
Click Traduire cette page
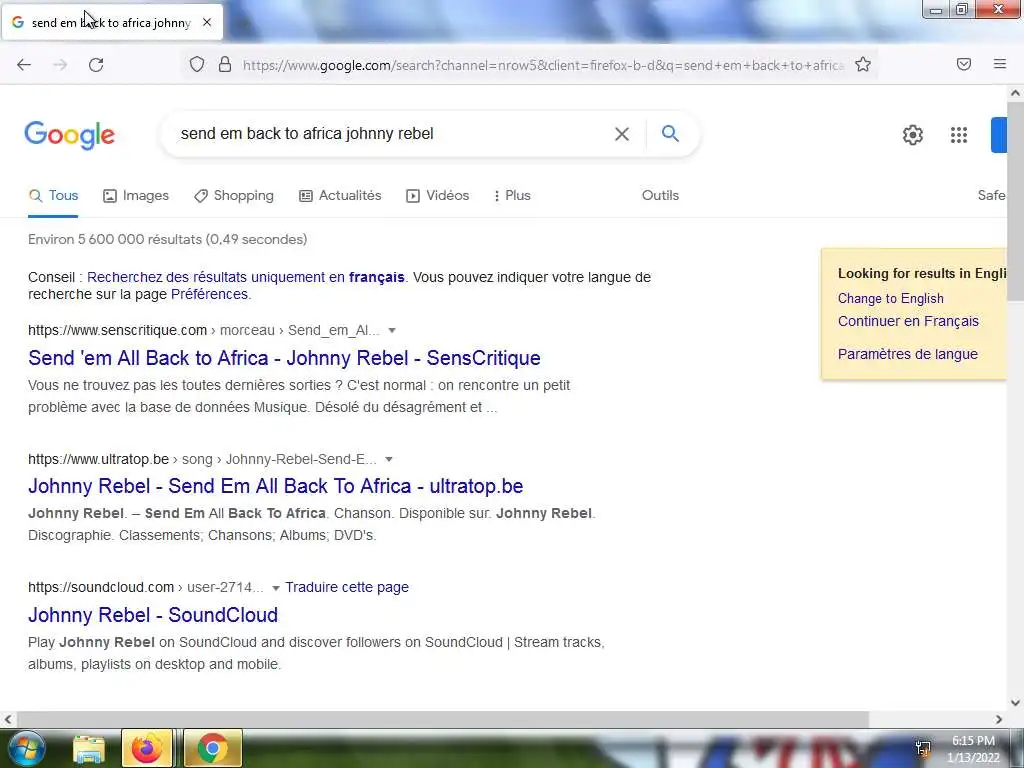(x=347, y=587)
